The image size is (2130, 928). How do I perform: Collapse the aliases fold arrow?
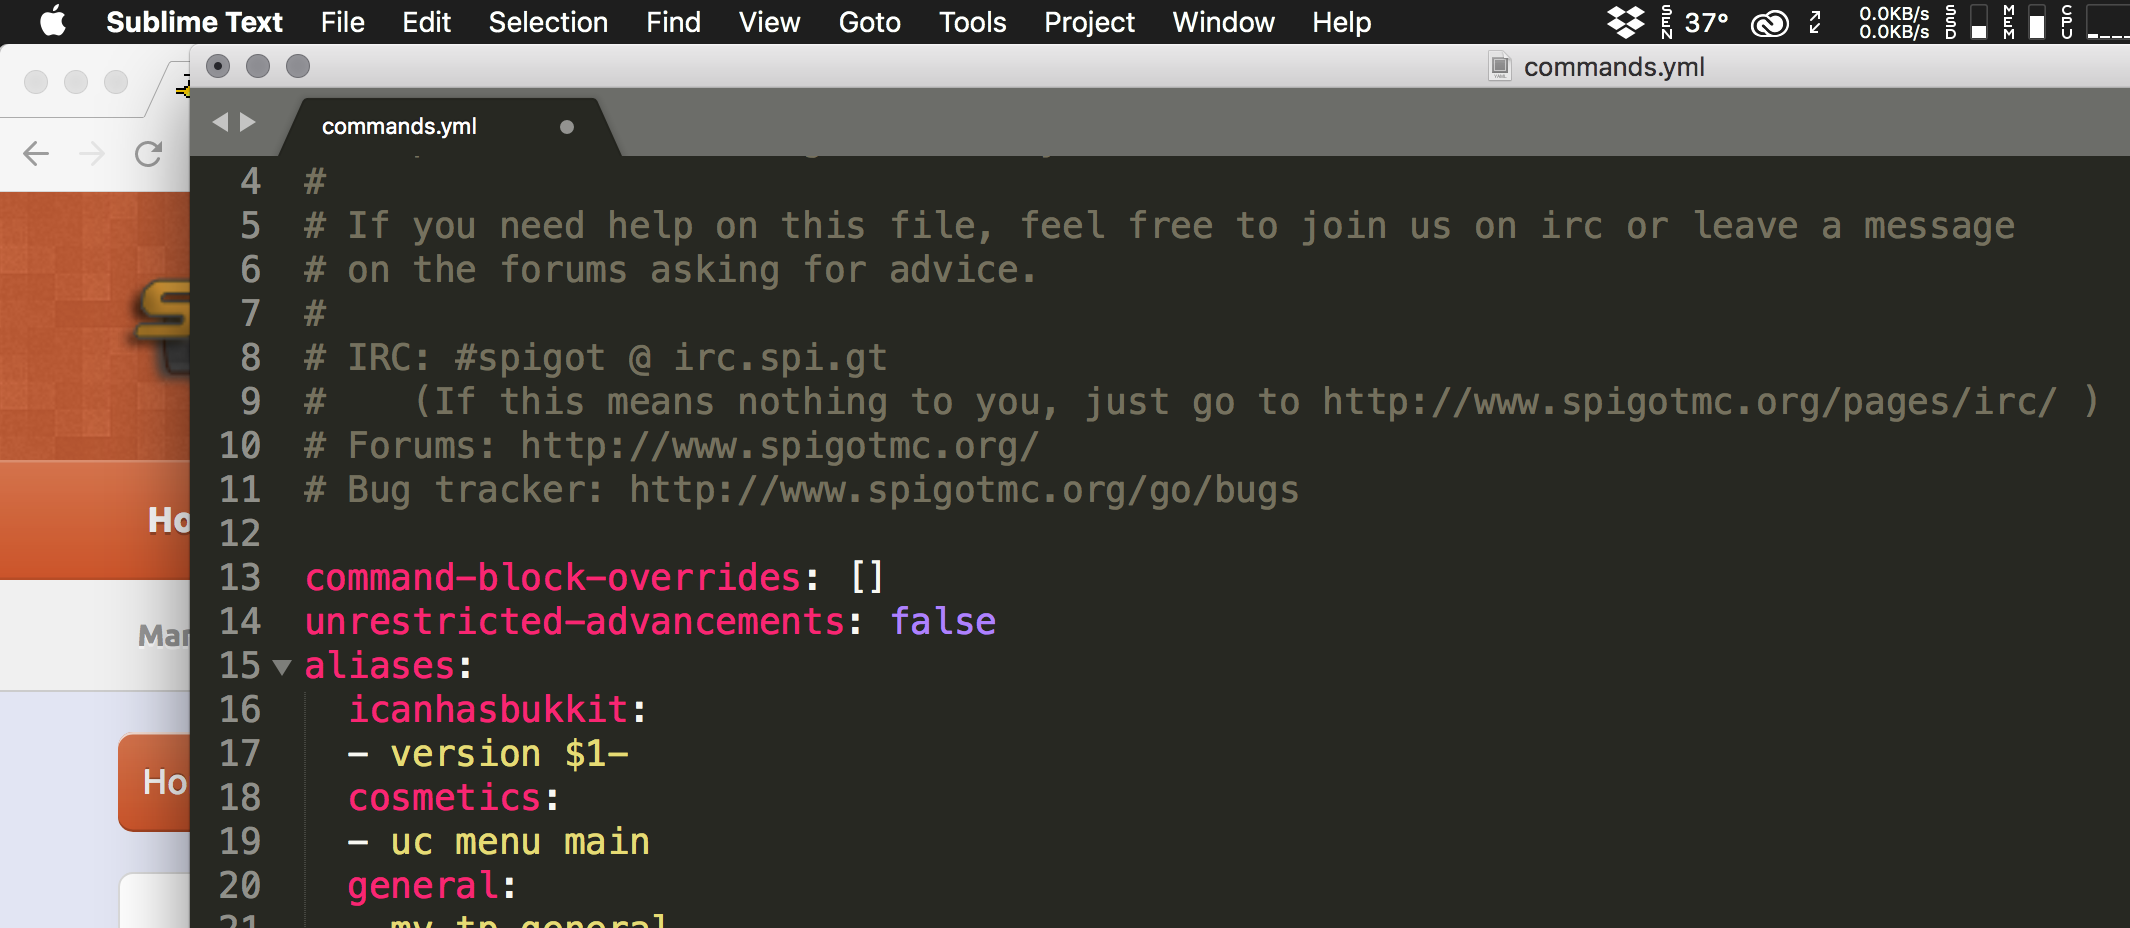point(282,667)
